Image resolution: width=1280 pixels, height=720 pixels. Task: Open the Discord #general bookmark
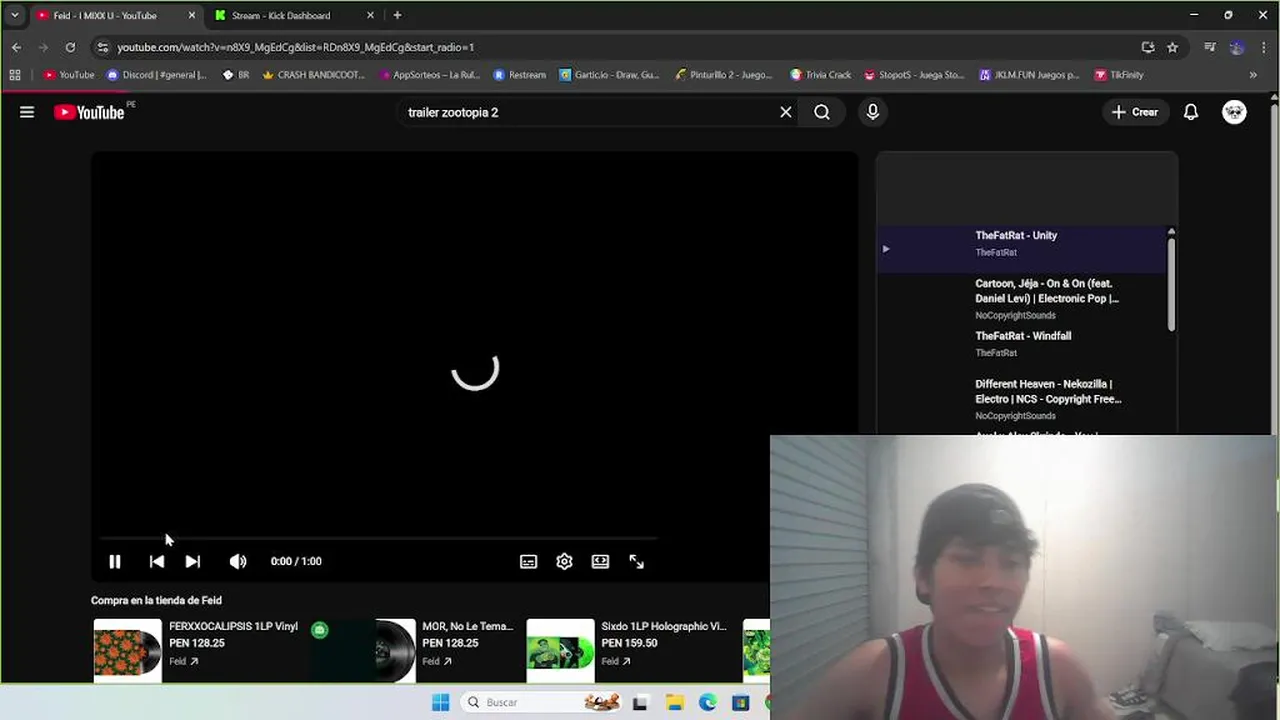(157, 75)
